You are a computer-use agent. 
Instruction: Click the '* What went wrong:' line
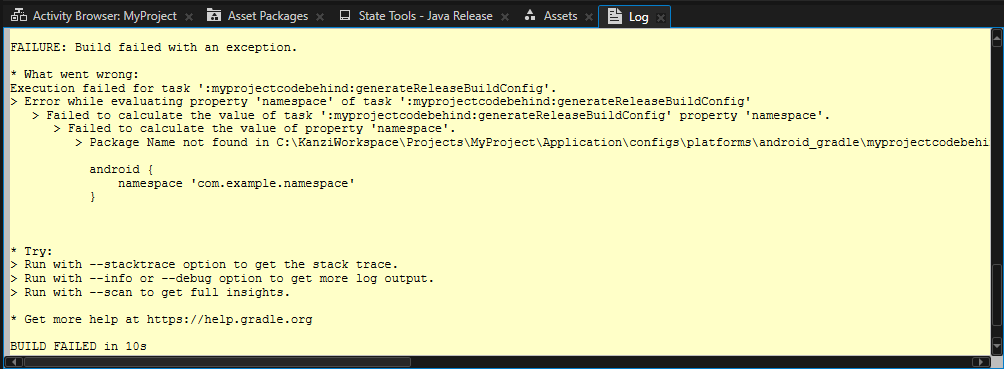(x=74, y=74)
